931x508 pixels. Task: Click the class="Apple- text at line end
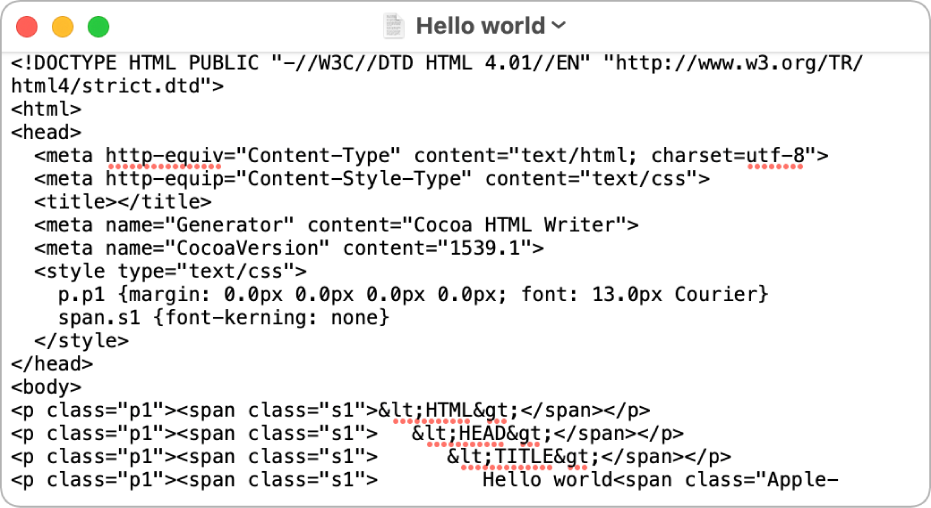pyautogui.click(x=761, y=480)
